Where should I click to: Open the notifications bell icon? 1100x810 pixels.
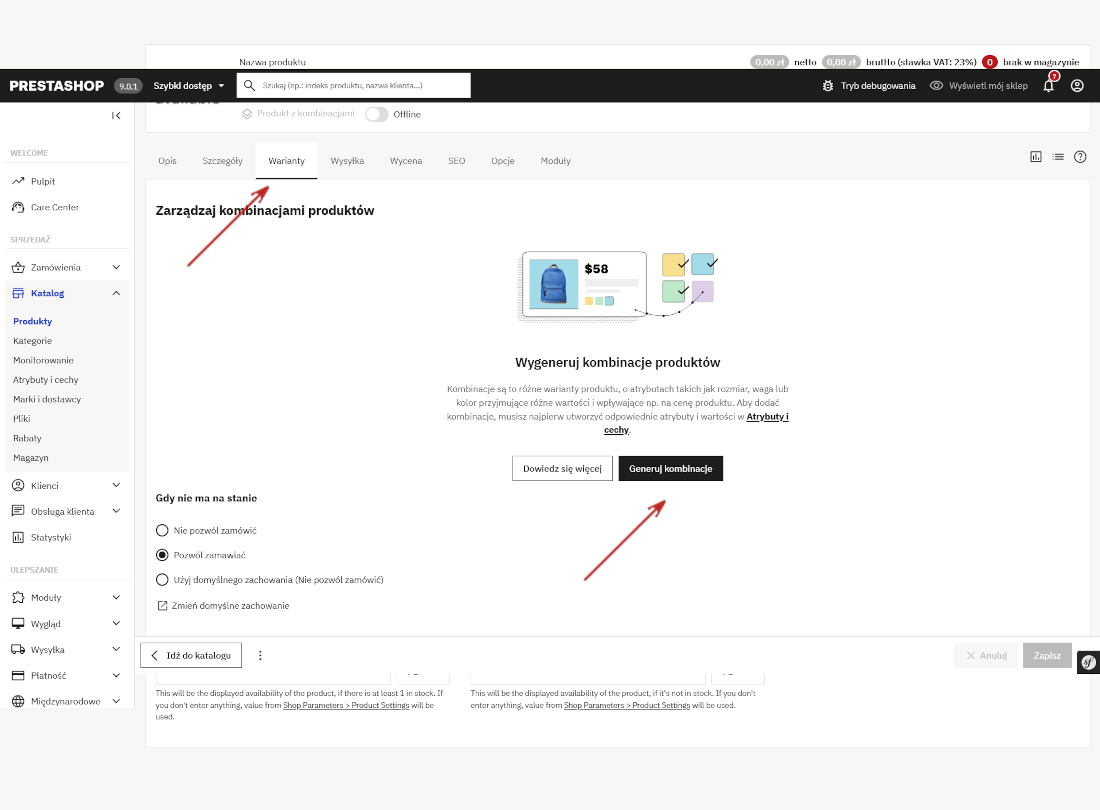[1048, 86]
